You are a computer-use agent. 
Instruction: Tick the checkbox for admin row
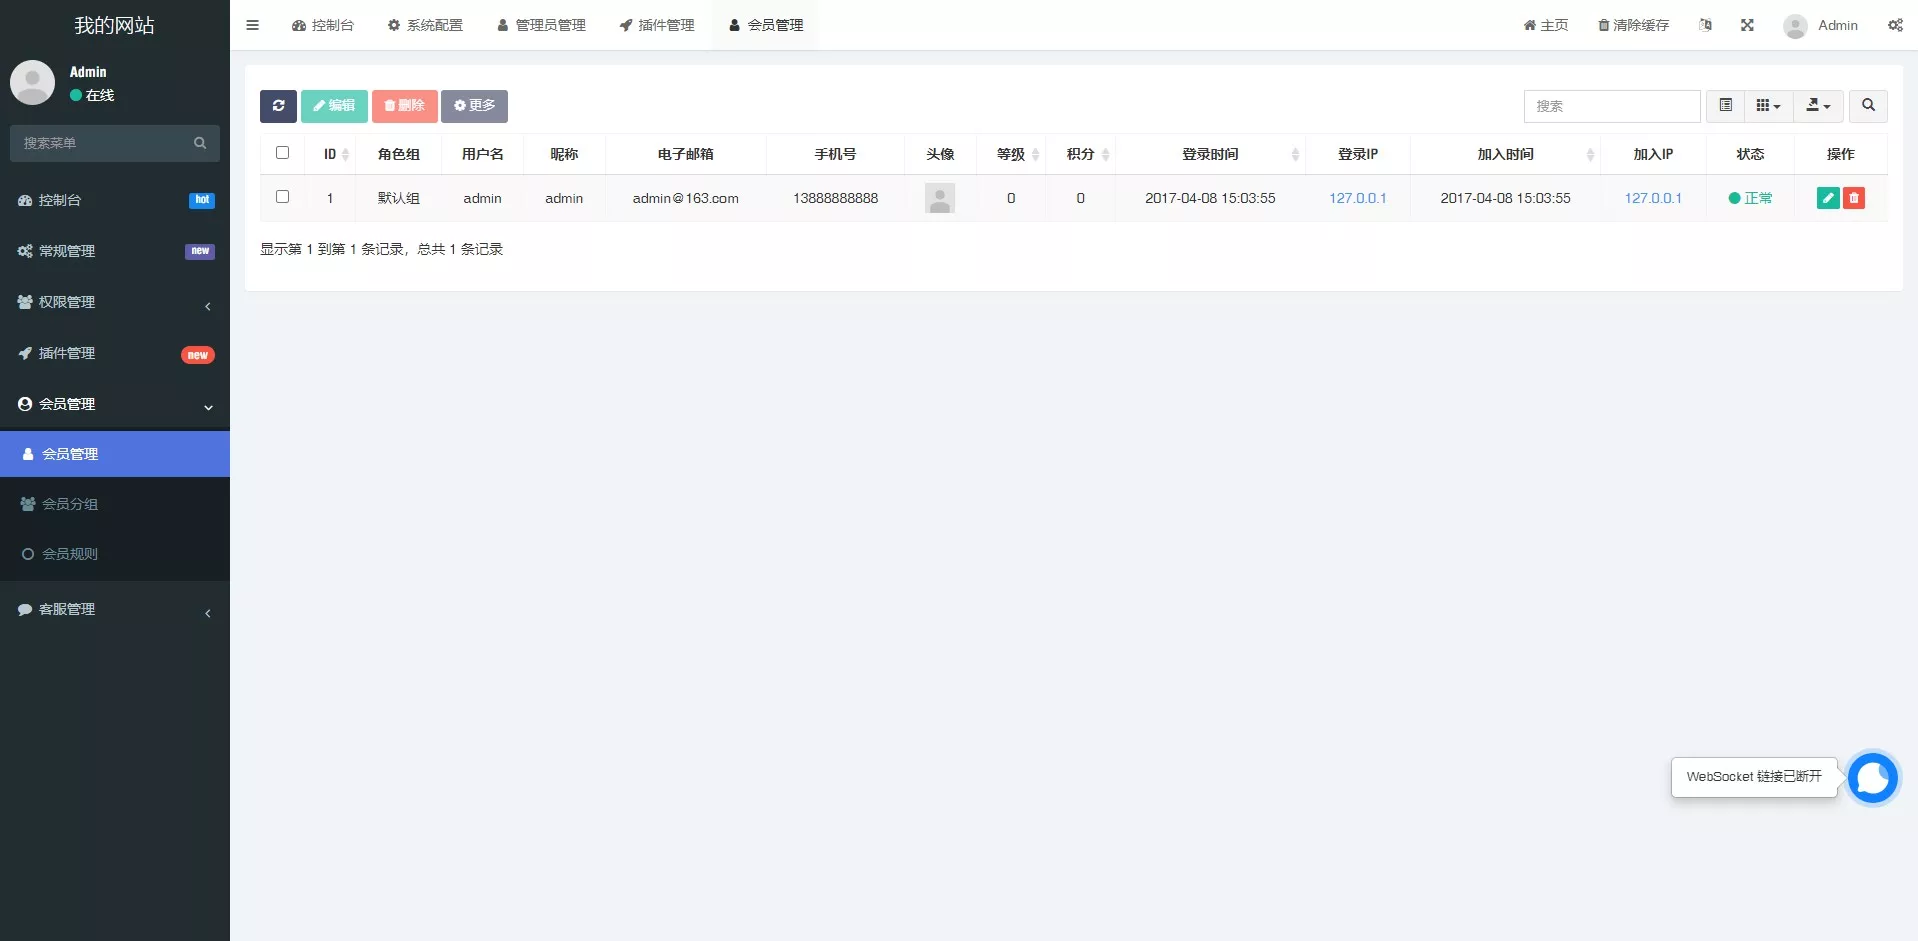click(282, 197)
